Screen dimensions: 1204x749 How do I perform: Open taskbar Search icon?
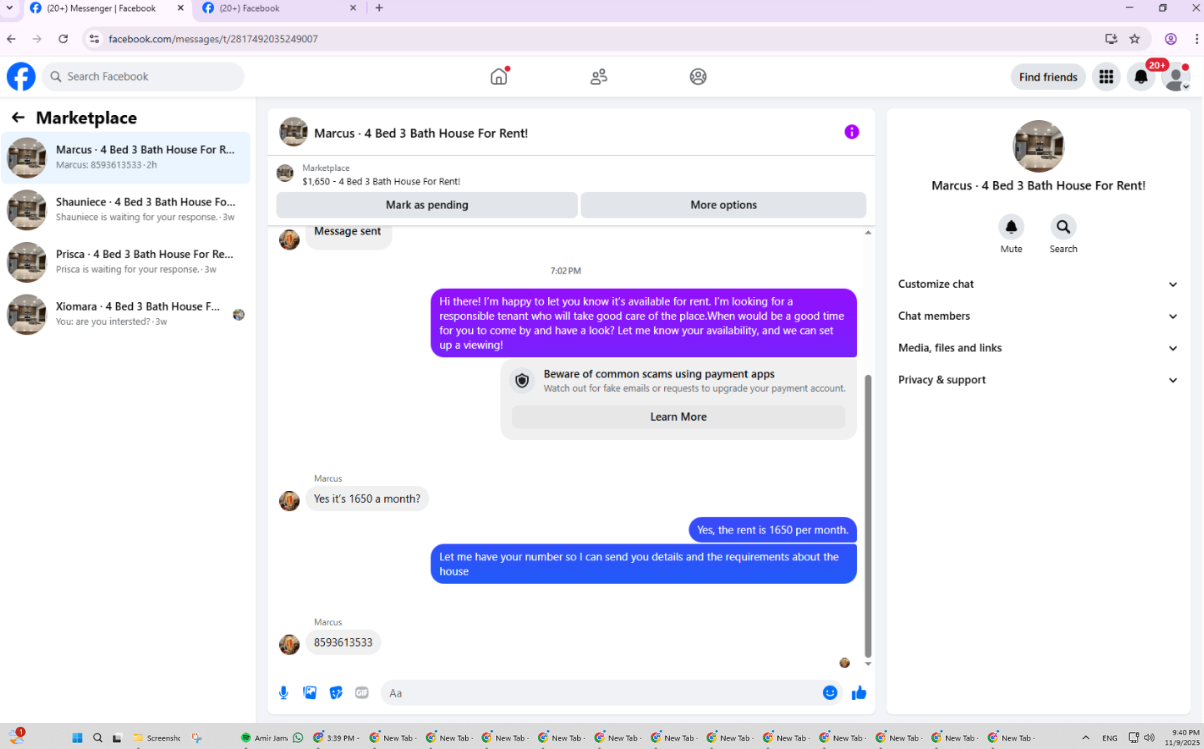98,738
